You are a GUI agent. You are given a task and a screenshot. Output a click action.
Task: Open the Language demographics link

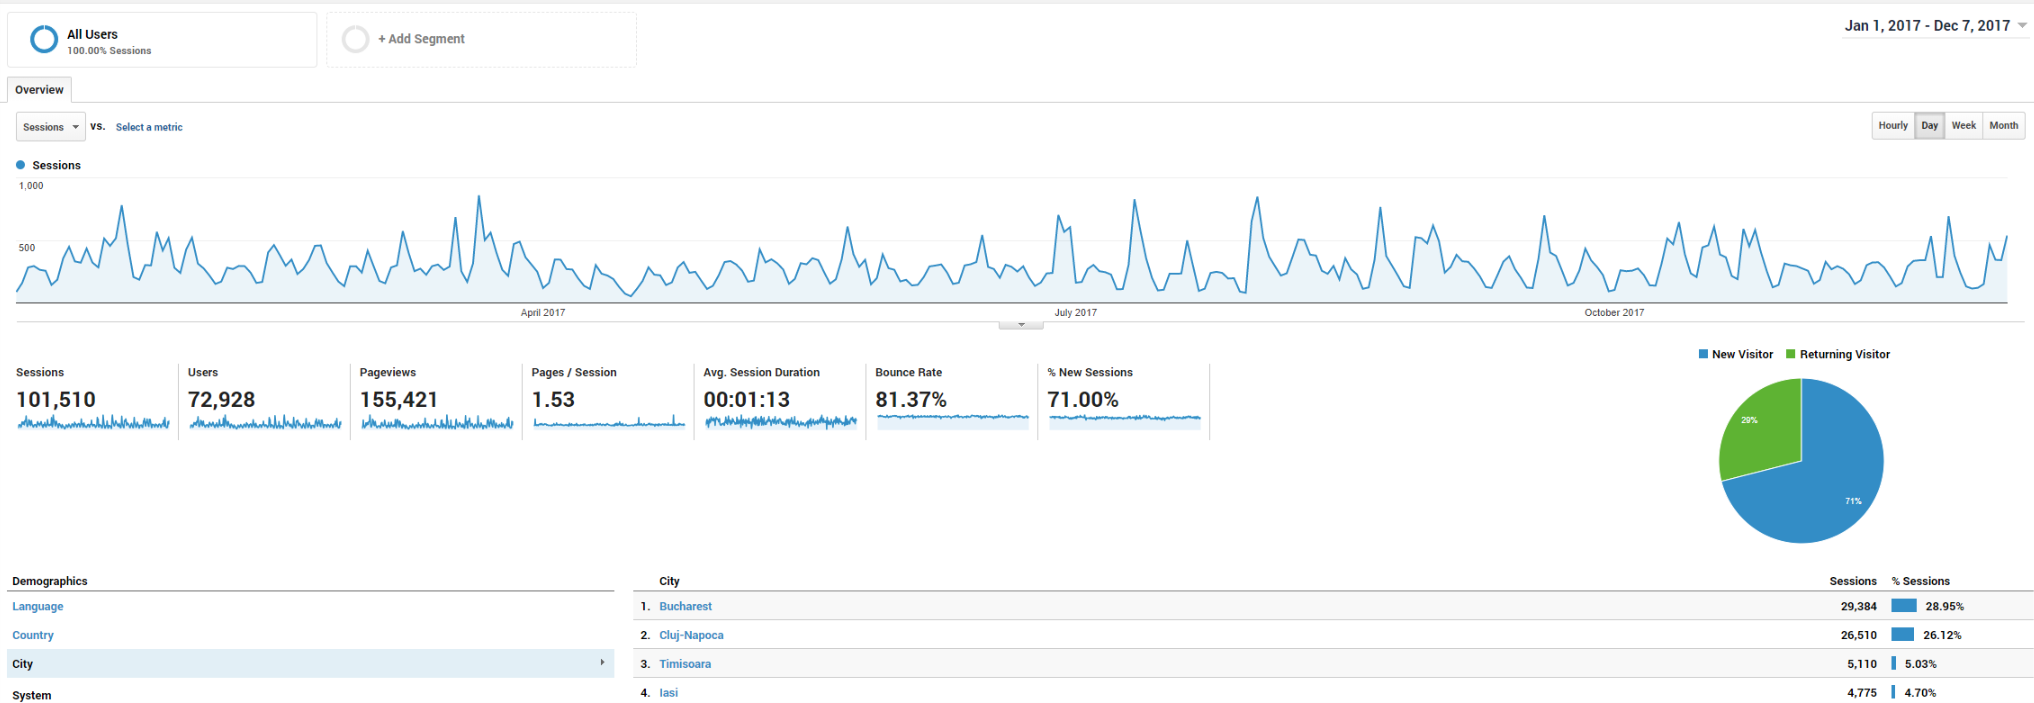[38, 606]
